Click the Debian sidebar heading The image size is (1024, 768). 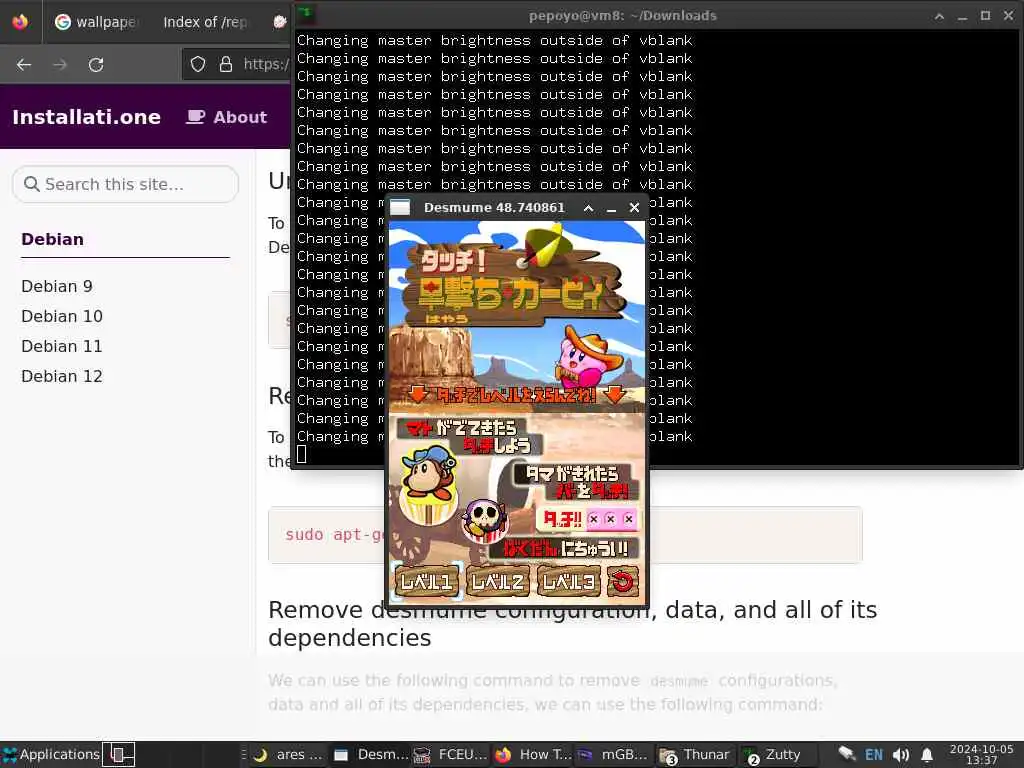(52, 239)
